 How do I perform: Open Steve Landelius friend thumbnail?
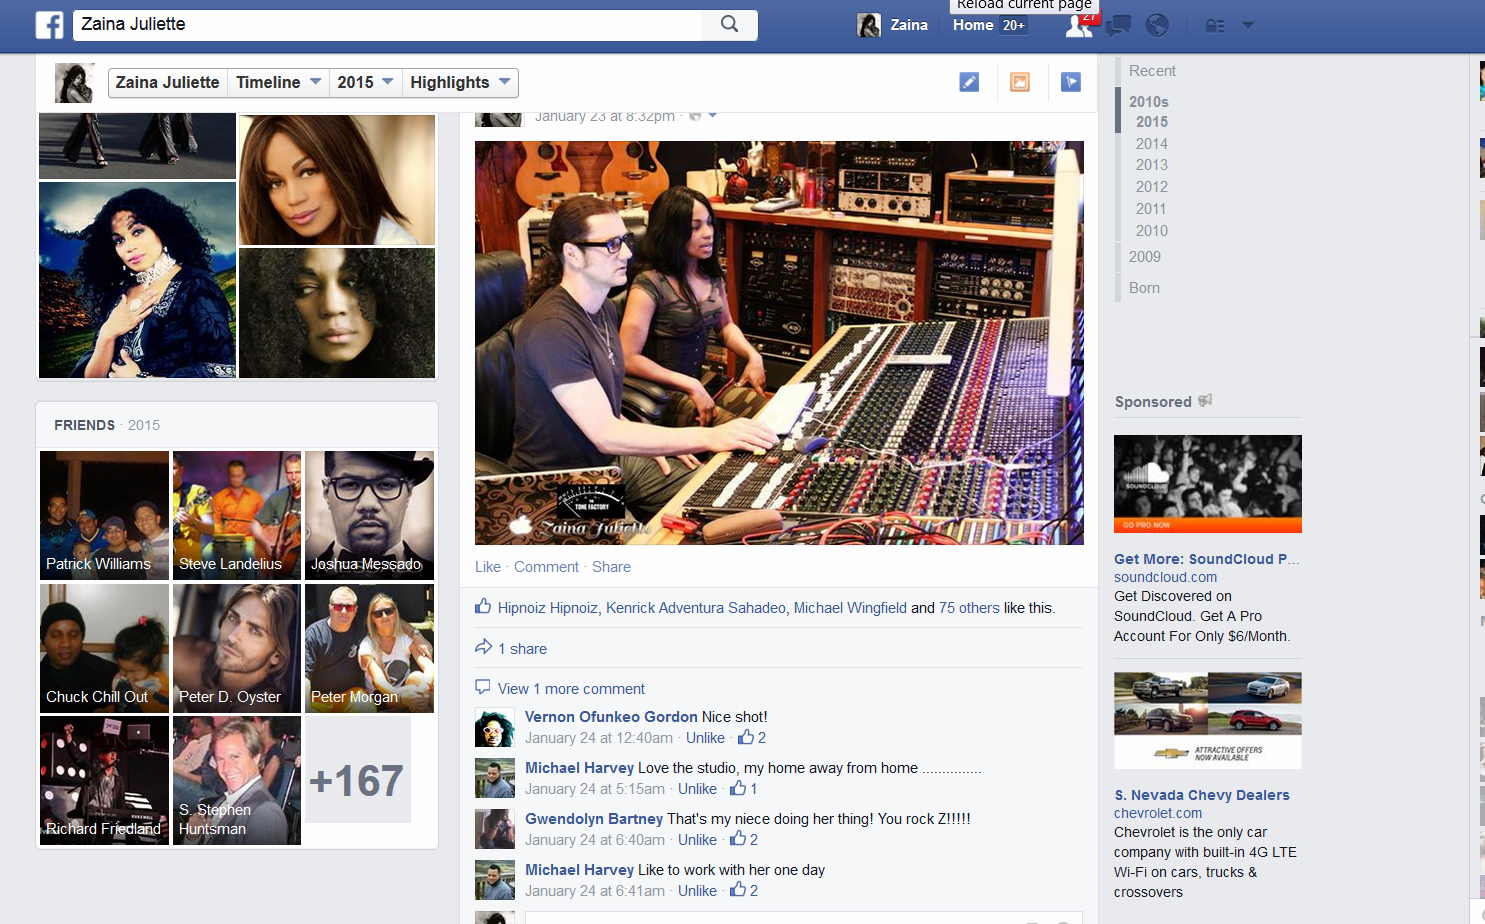point(237,515)
